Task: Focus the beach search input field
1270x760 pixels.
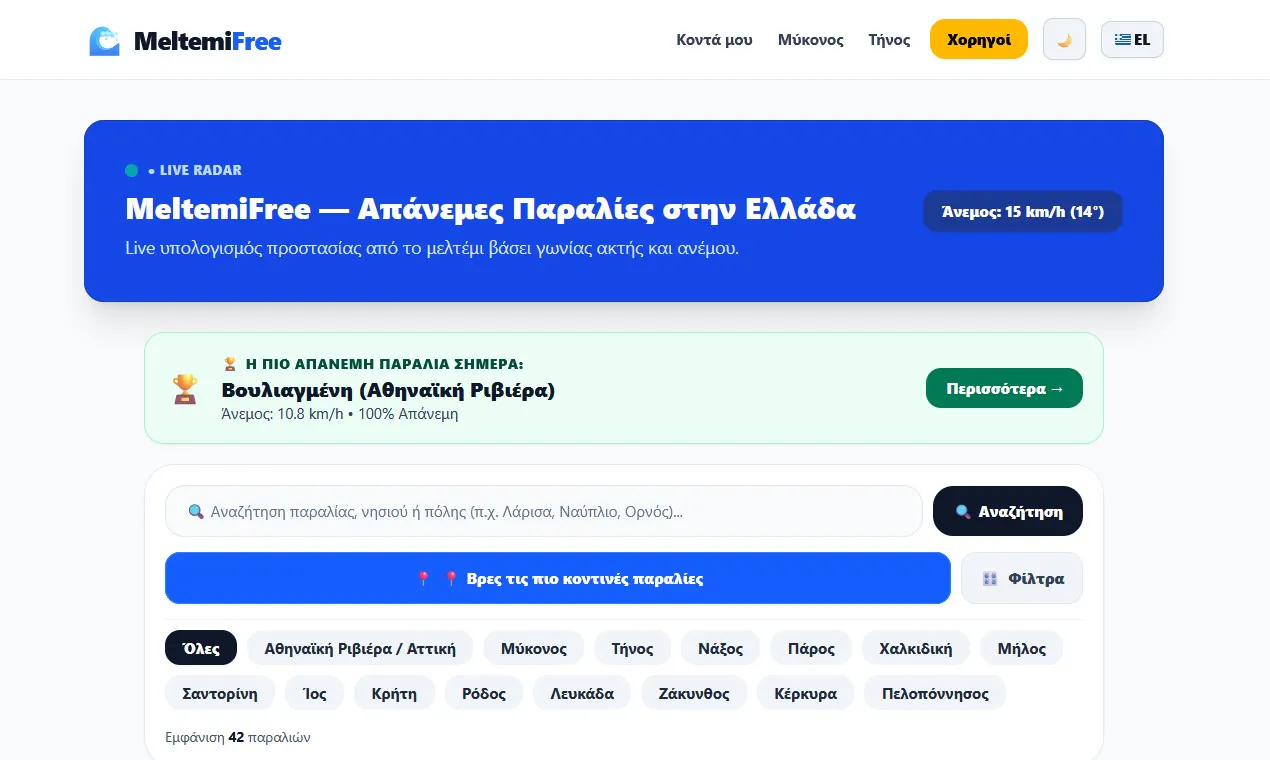Action: point(543,511)
